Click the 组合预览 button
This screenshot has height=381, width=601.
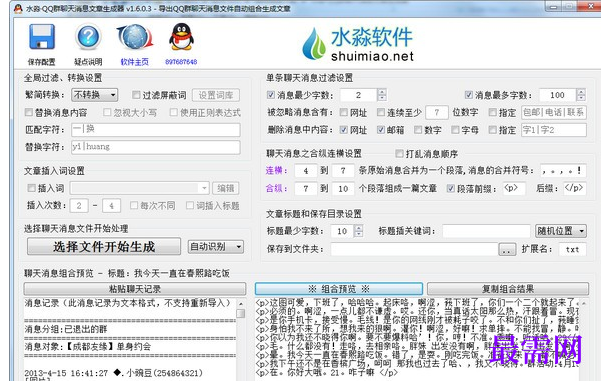point(339,289)
